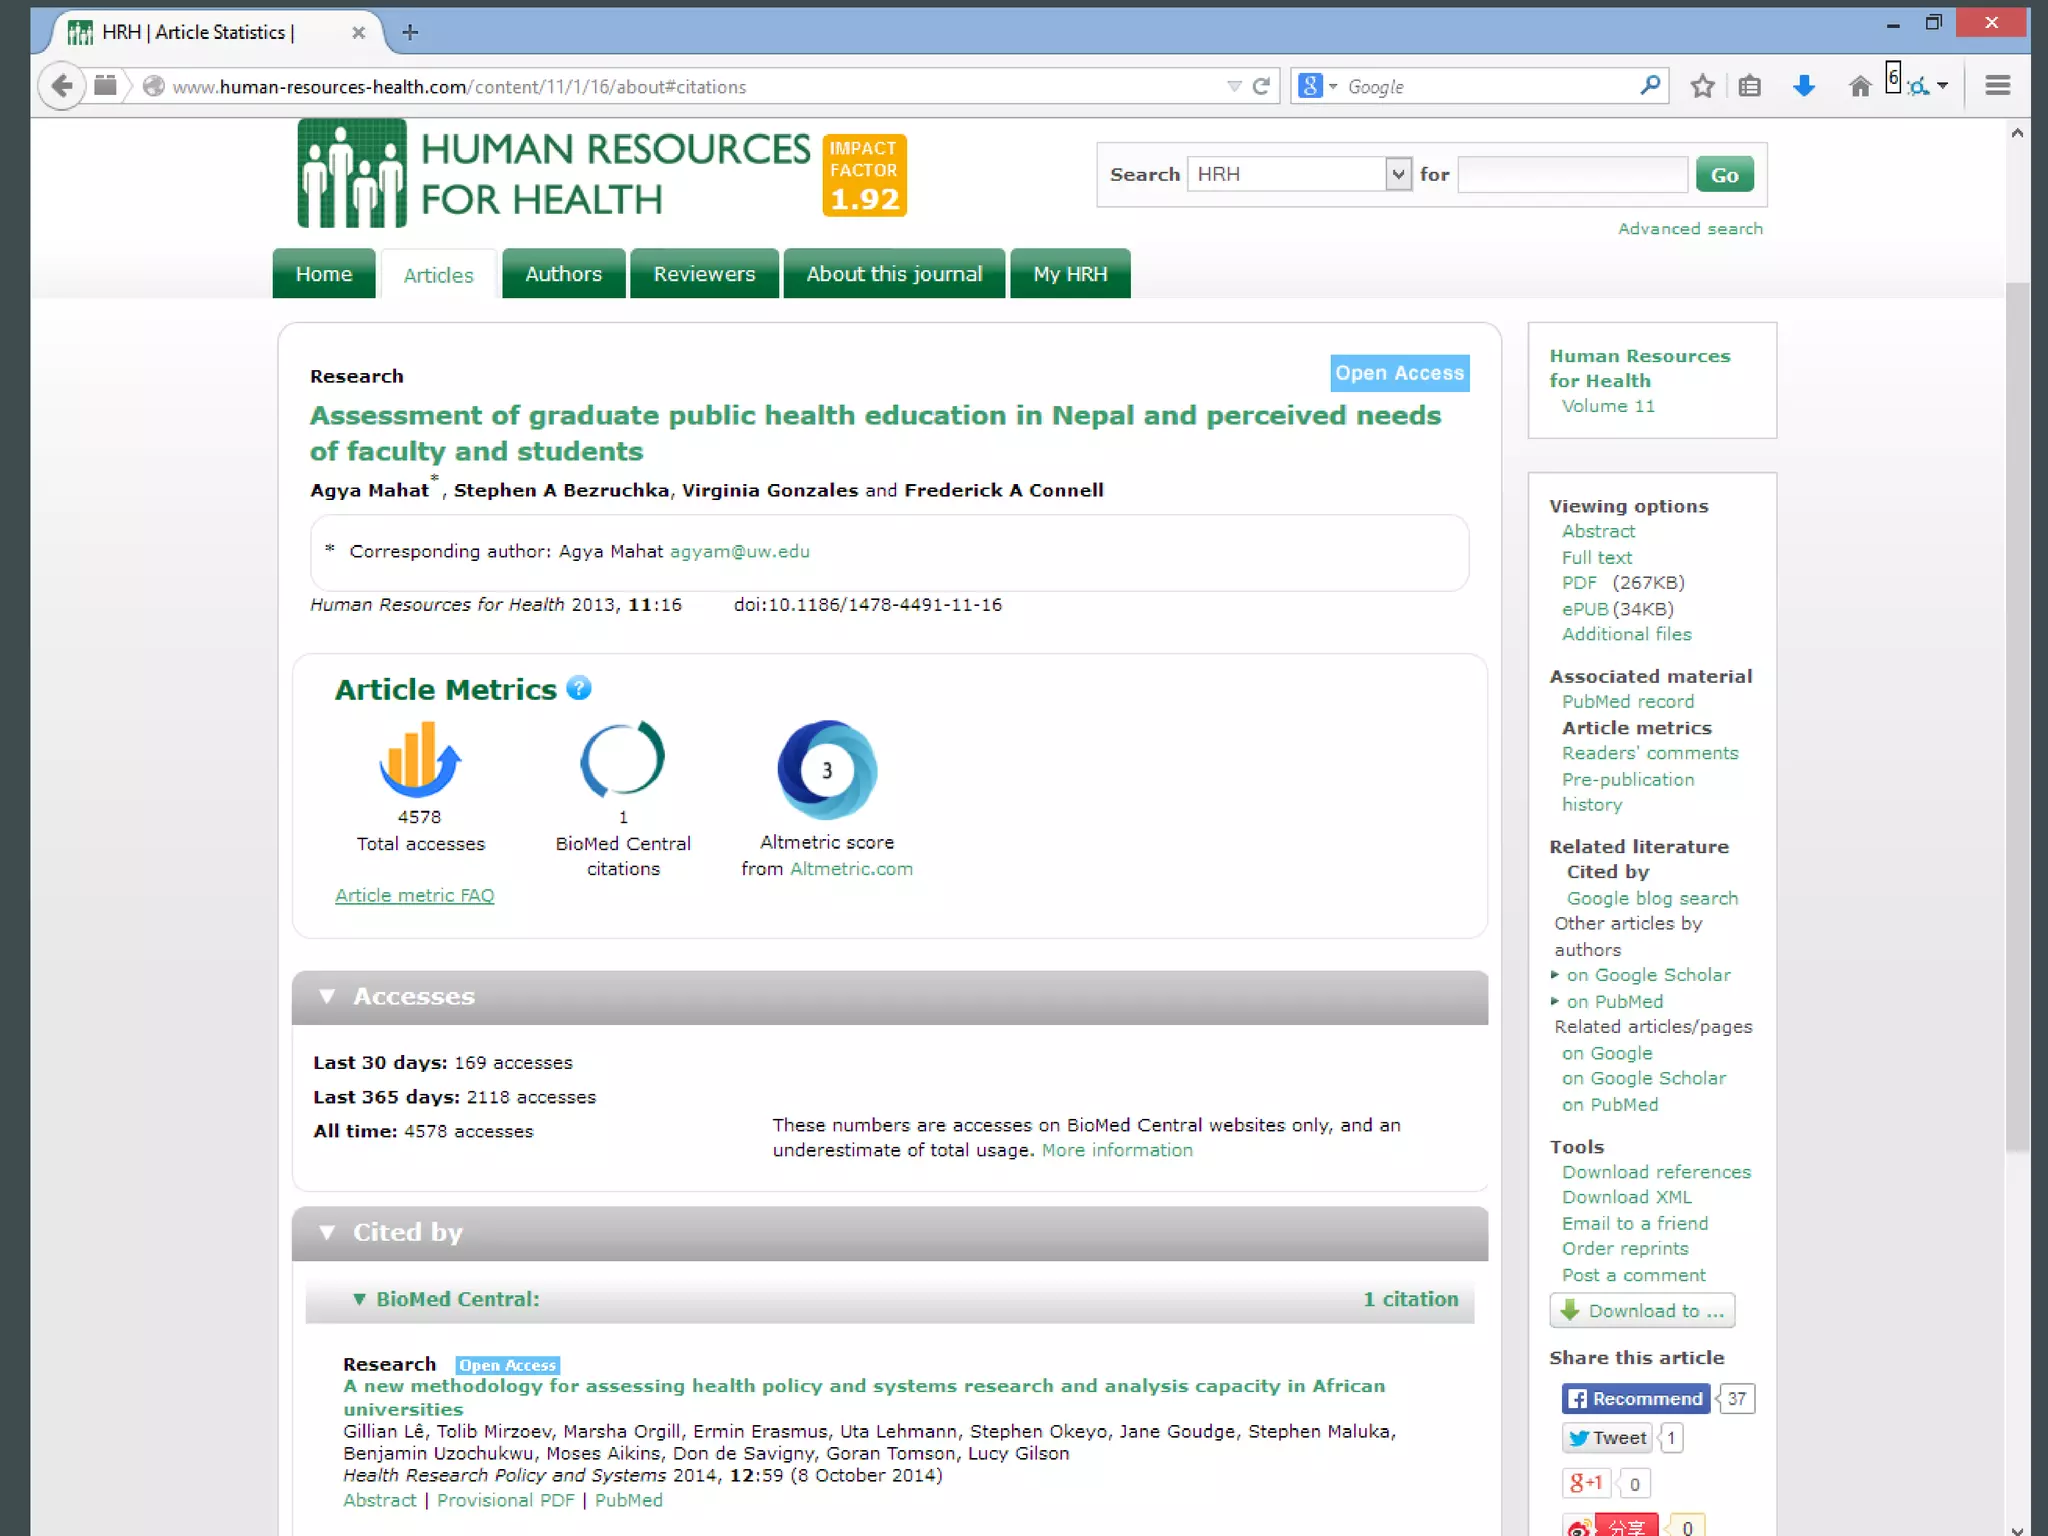2048x1536 pixels.
Task: Click the Article Metrics help question icon
Action: [x=578, y=688]
